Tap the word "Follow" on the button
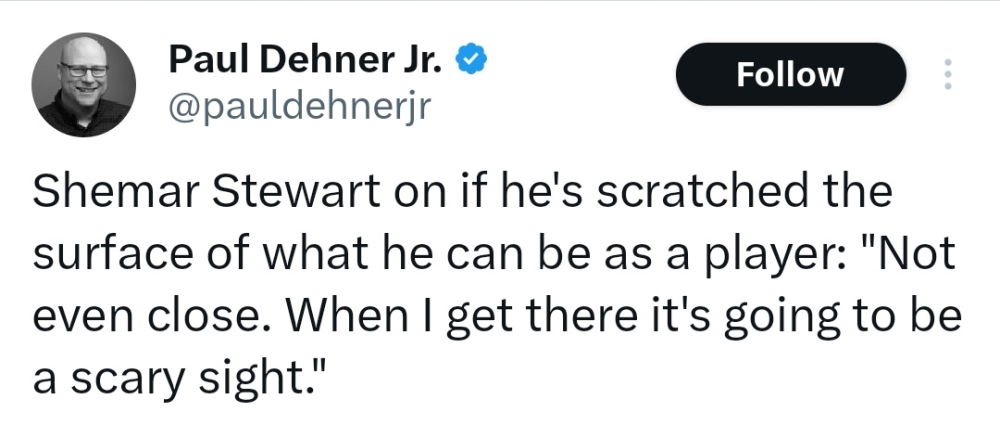Viewport: 1000px width, 425px height. click(x=790, y=75)
